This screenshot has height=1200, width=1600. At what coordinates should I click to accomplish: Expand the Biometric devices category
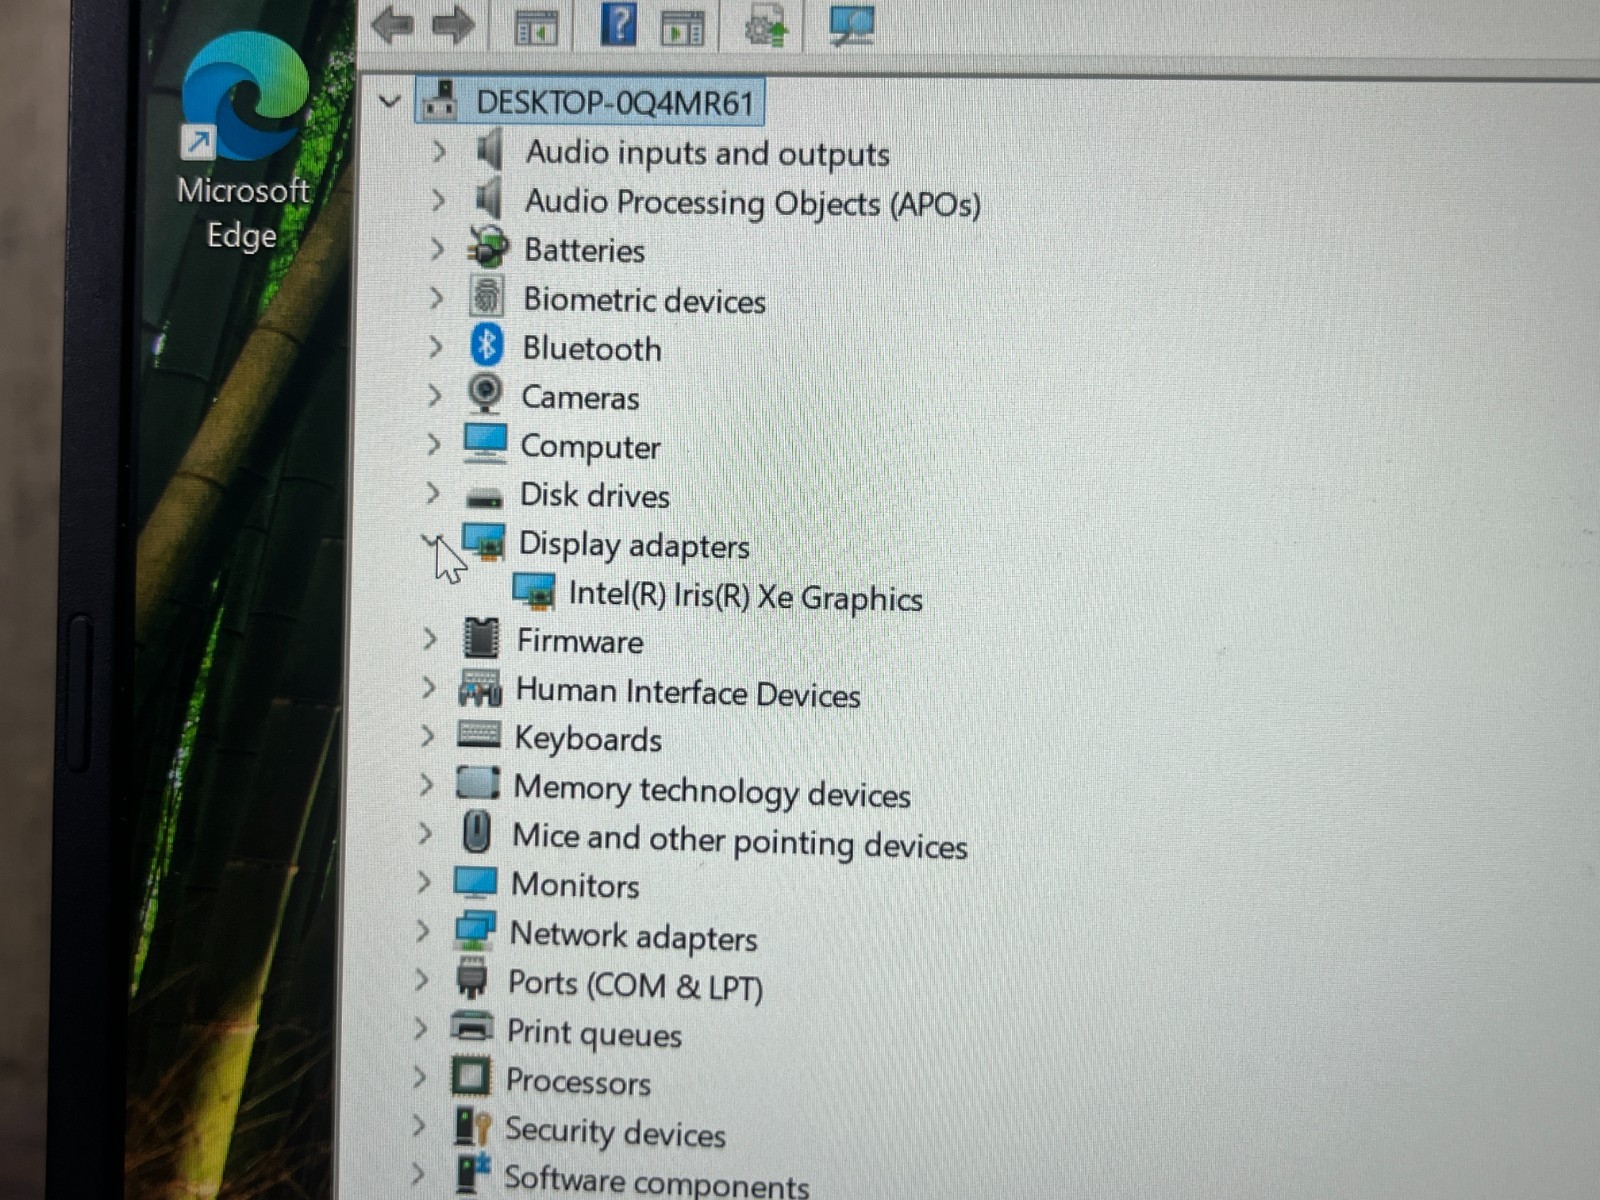[x=436, y=297]
